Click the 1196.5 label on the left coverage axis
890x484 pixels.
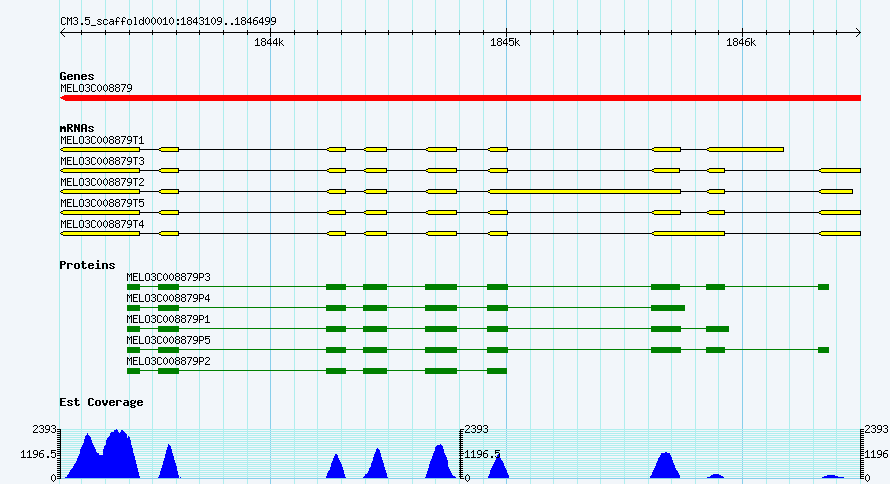pos(39,454)
